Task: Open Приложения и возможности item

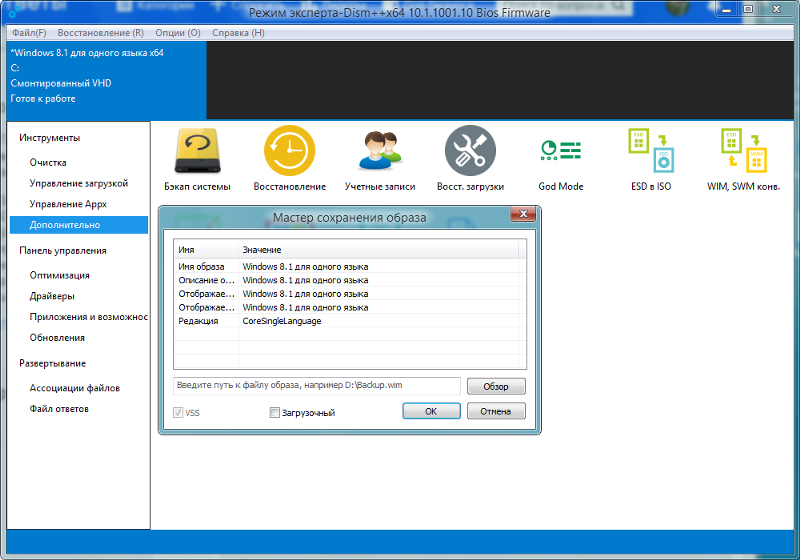Action: click(x=89, y=317)
